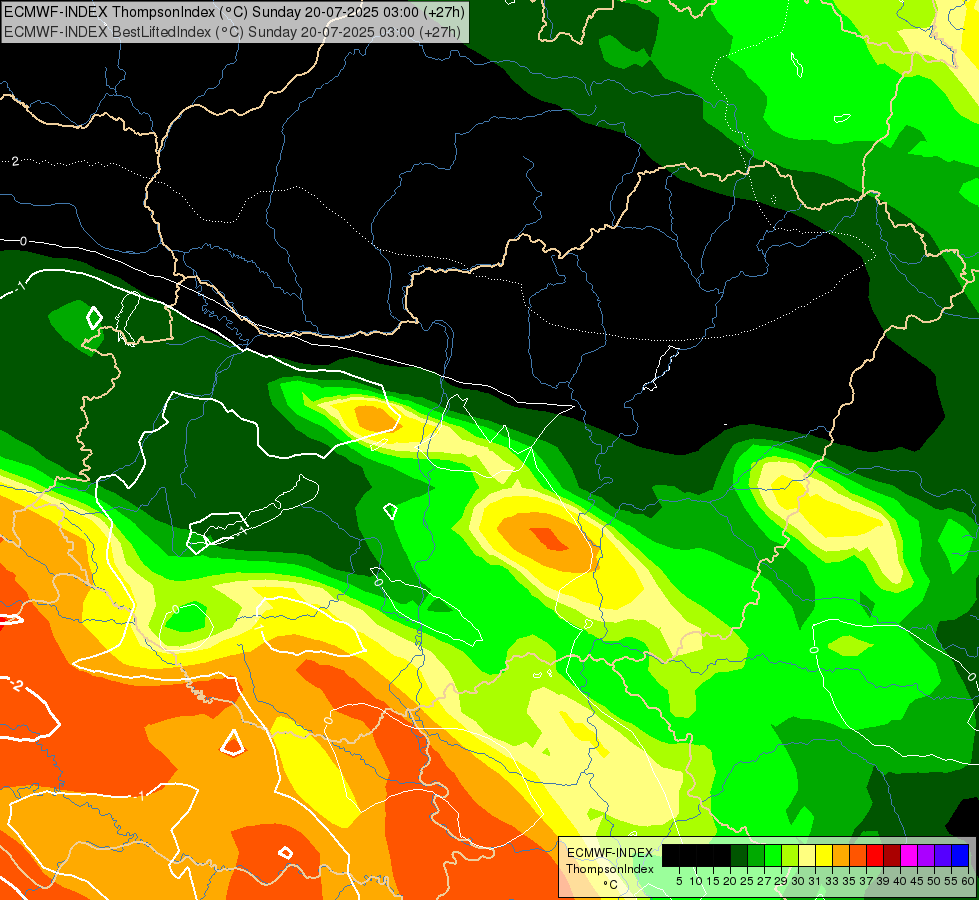Click the legend's ThompsonIndex label
979x900 pixels.
coord(610,869)
